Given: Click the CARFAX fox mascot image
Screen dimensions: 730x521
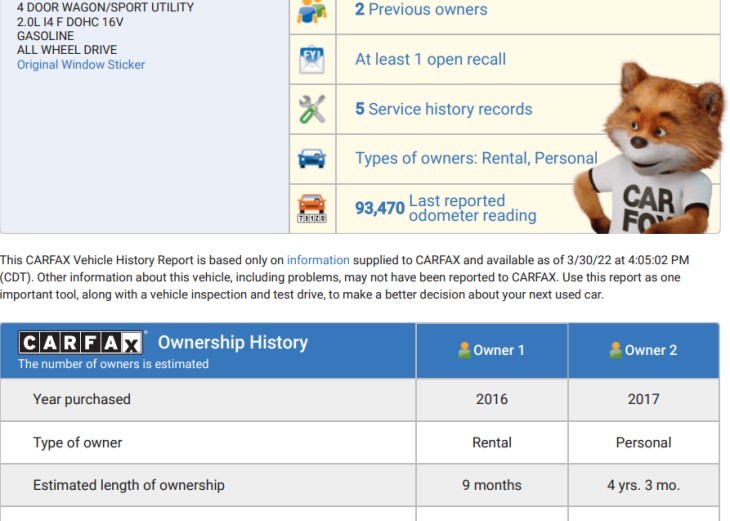Looking at the screenshot, I should (649, 149).
